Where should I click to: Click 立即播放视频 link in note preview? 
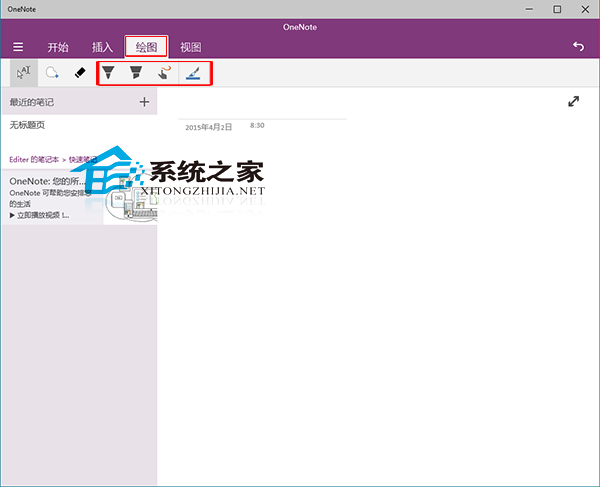(x=40, y=215)
